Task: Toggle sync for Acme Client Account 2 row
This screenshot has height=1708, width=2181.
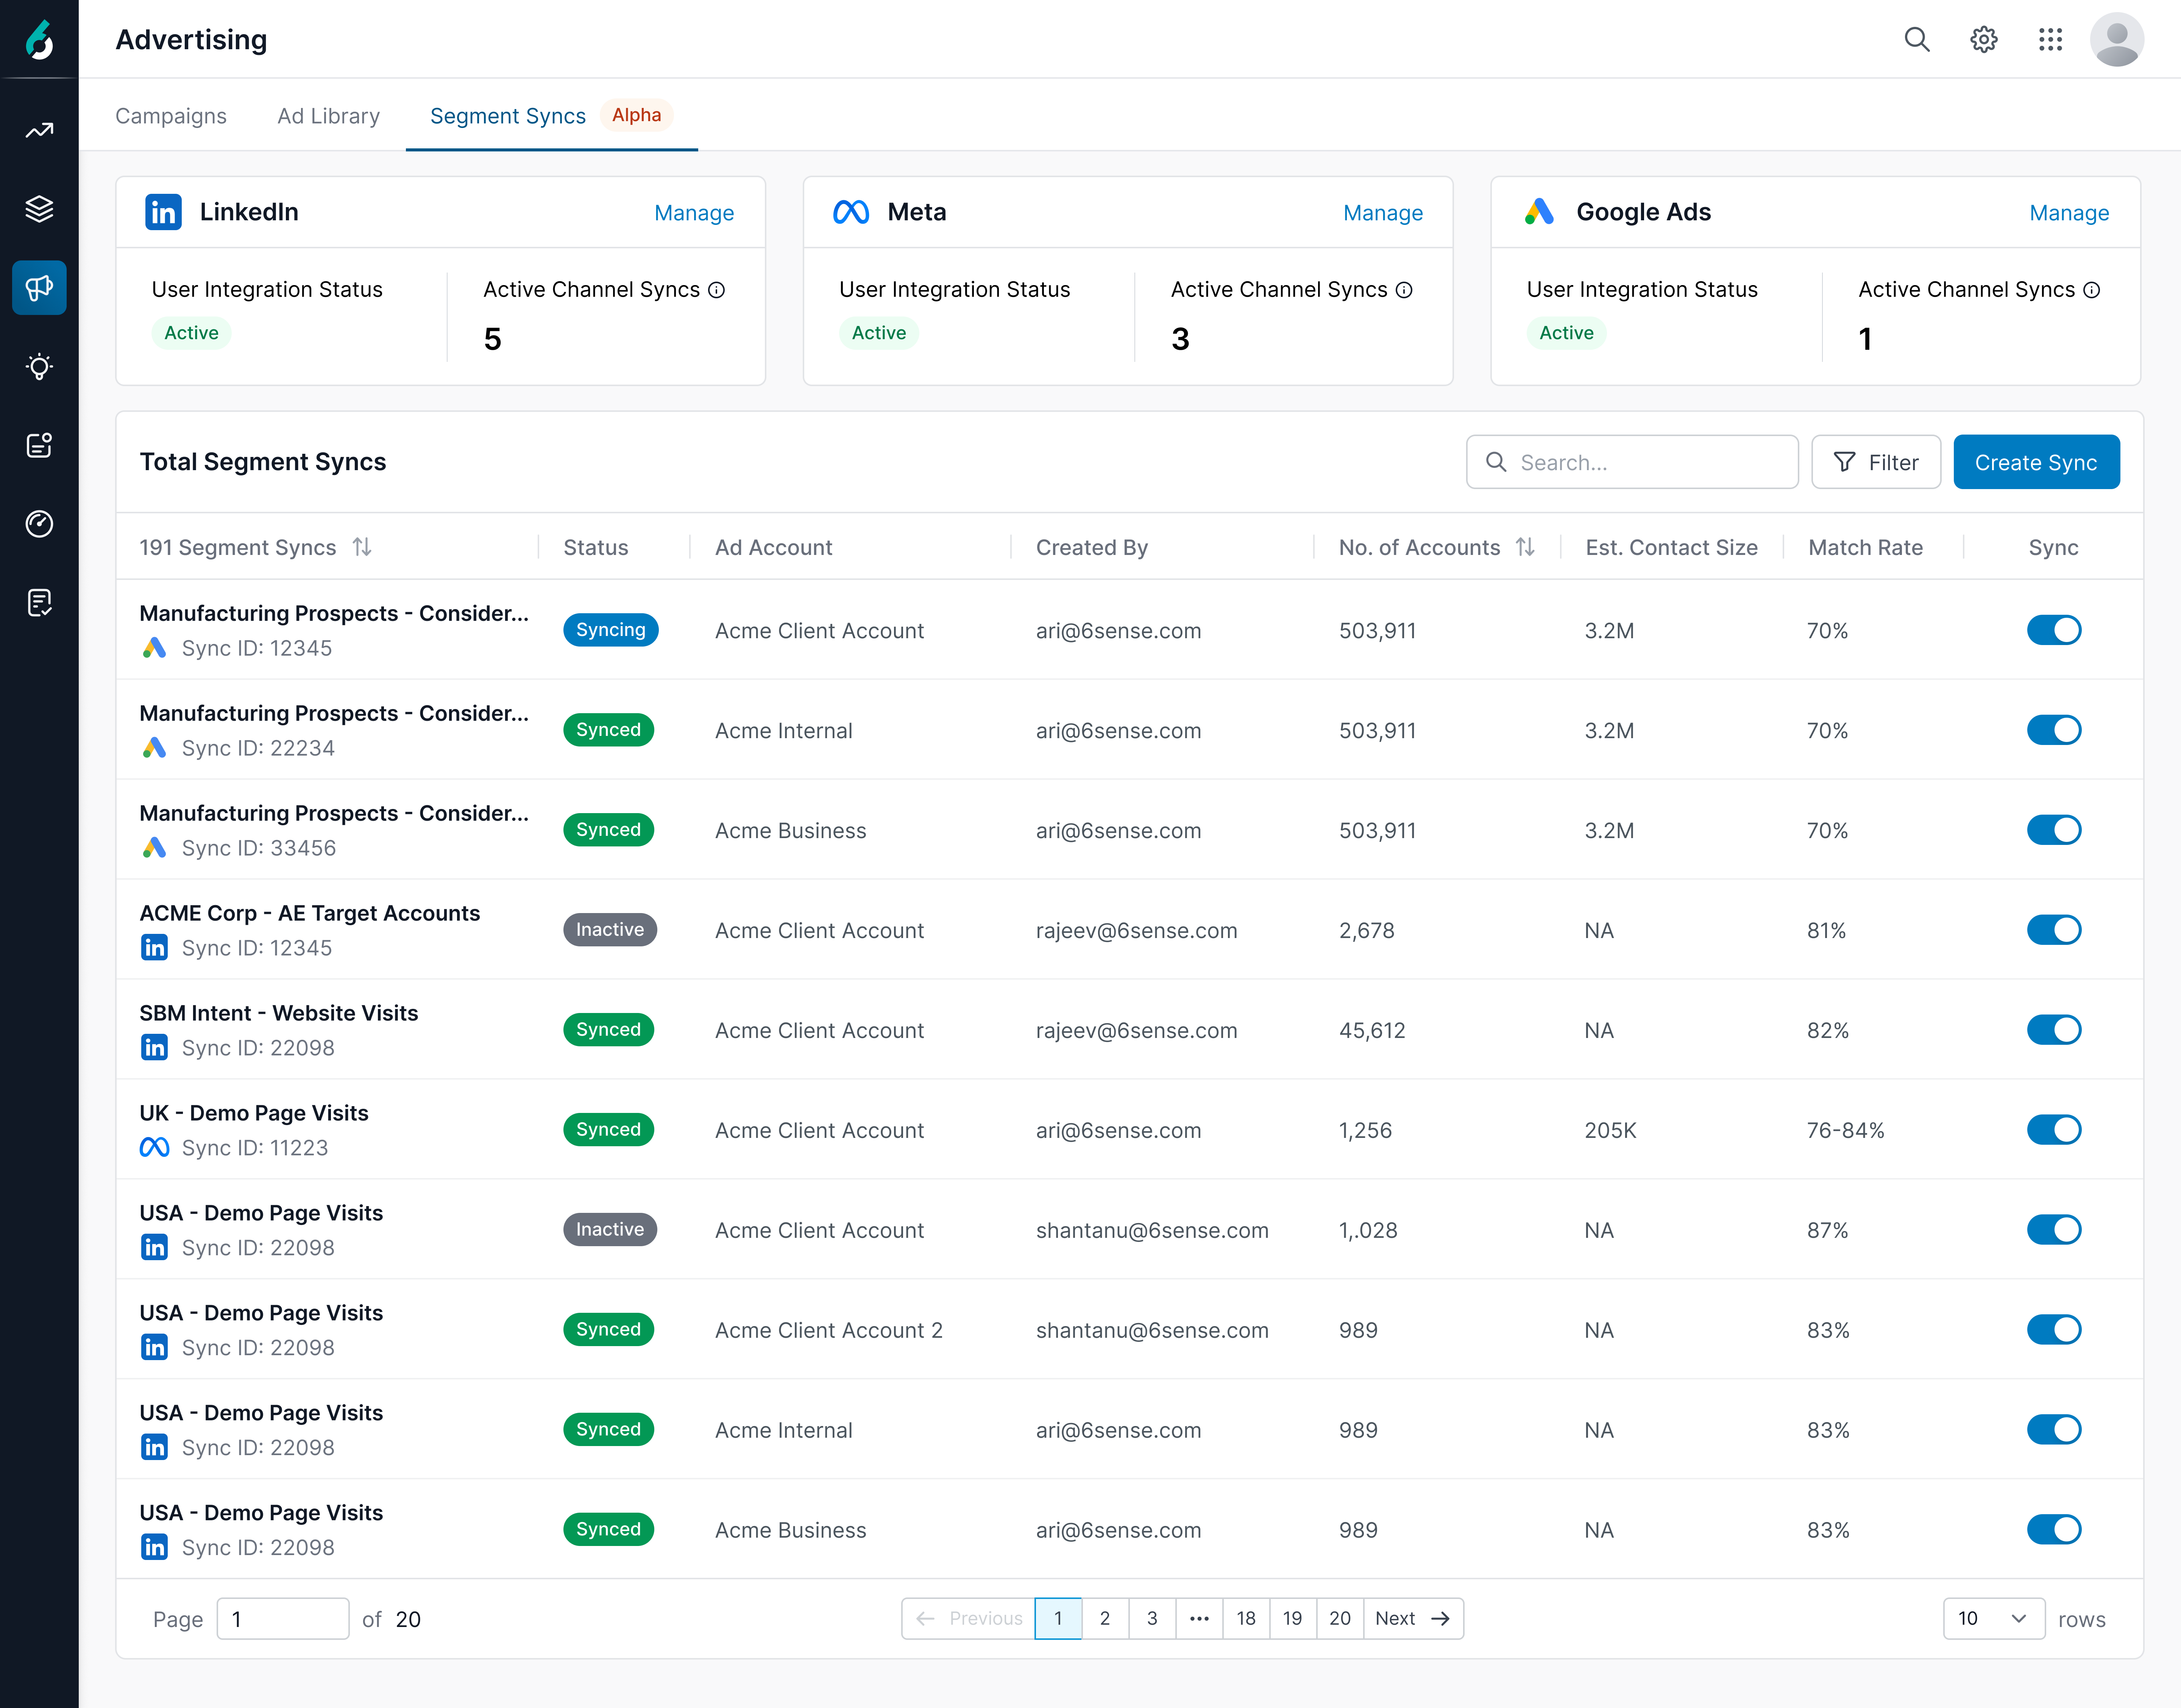Action: pos(2054,1330)
